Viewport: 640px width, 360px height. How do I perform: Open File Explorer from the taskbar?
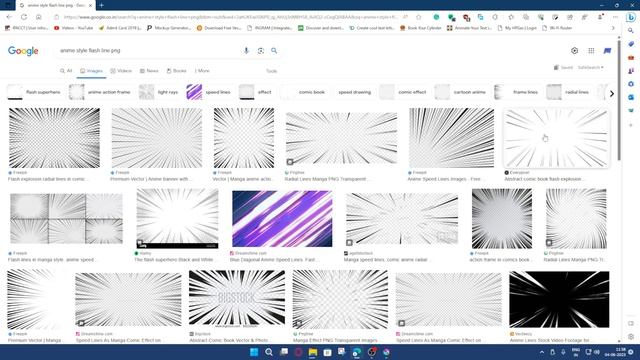coord(313,352)
